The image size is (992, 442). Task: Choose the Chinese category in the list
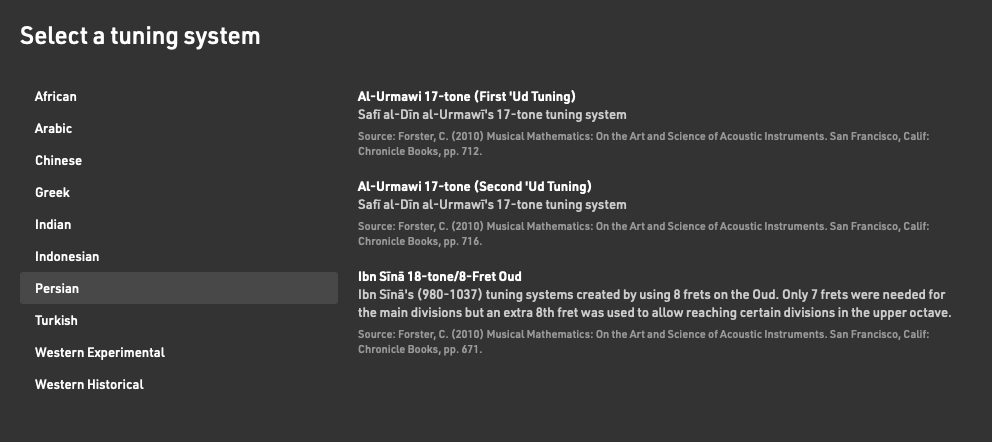point(58,160)
